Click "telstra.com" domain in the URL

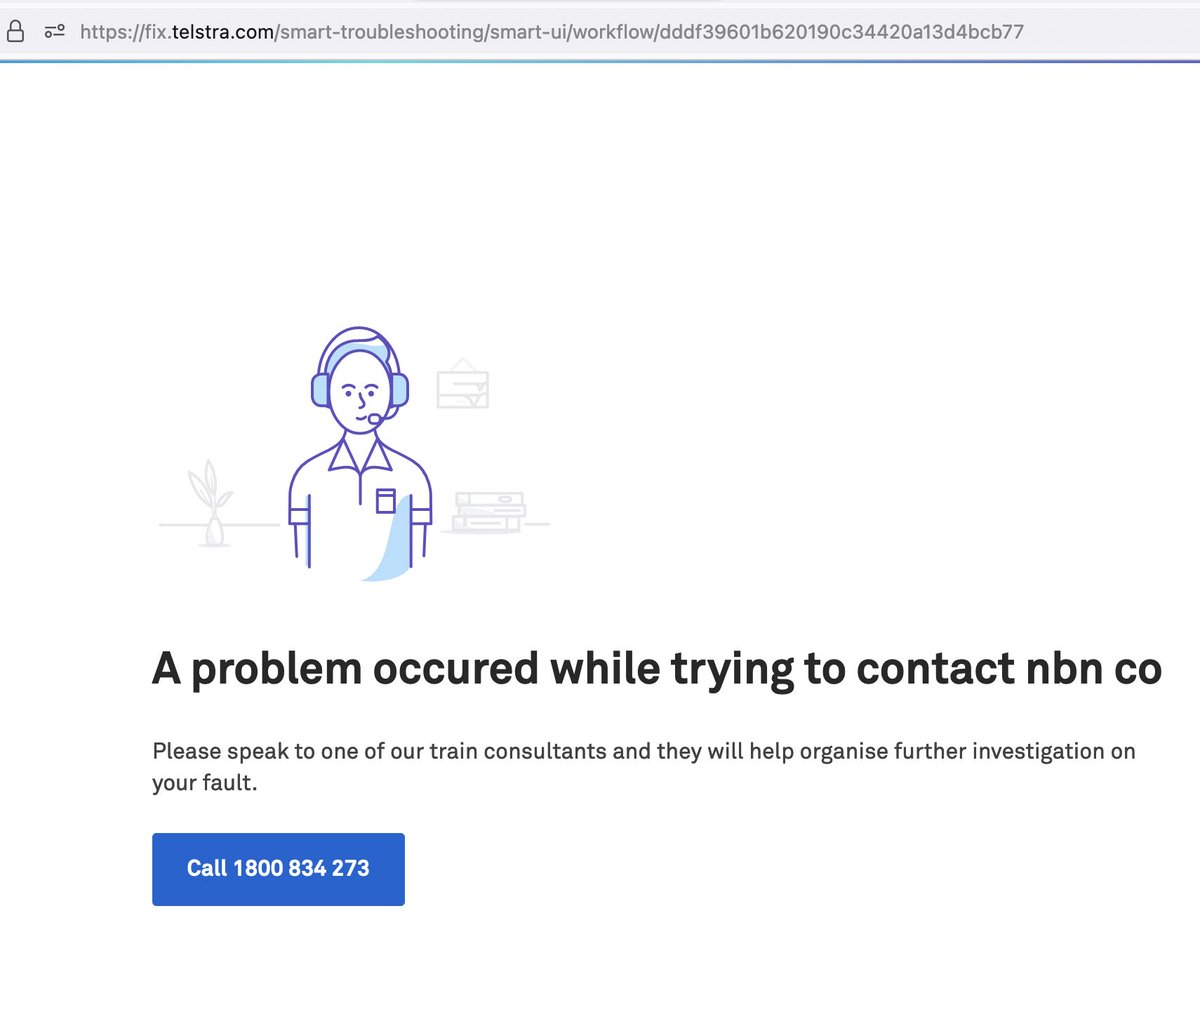[223, 32]
